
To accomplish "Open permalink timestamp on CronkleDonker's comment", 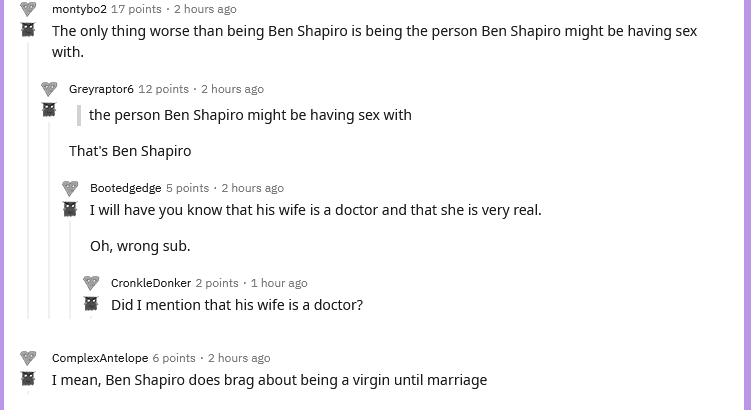I will pyautogui.click(x=279, y=283).
